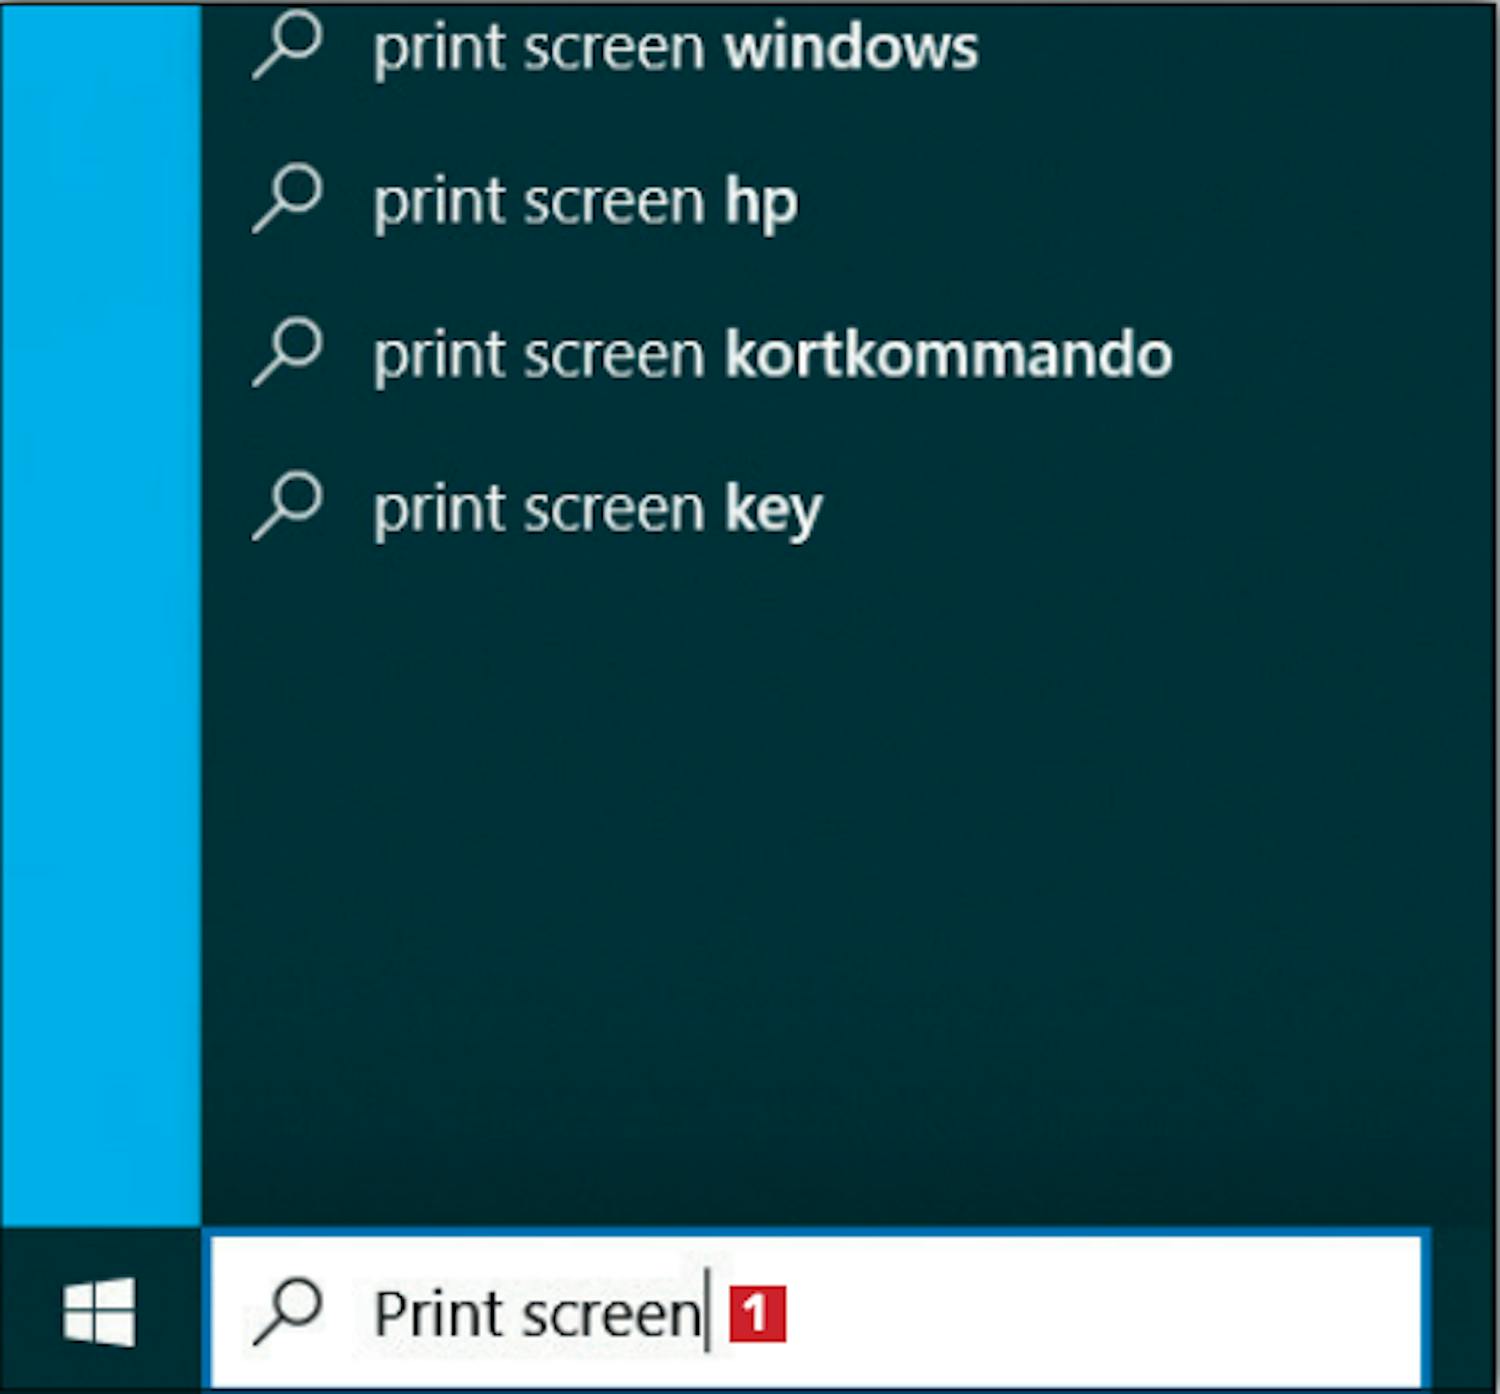This screenshot has width=1500, height=1394.
Task: Click magnifier icon beside print screen windows
Action: (x=287, y=44)
